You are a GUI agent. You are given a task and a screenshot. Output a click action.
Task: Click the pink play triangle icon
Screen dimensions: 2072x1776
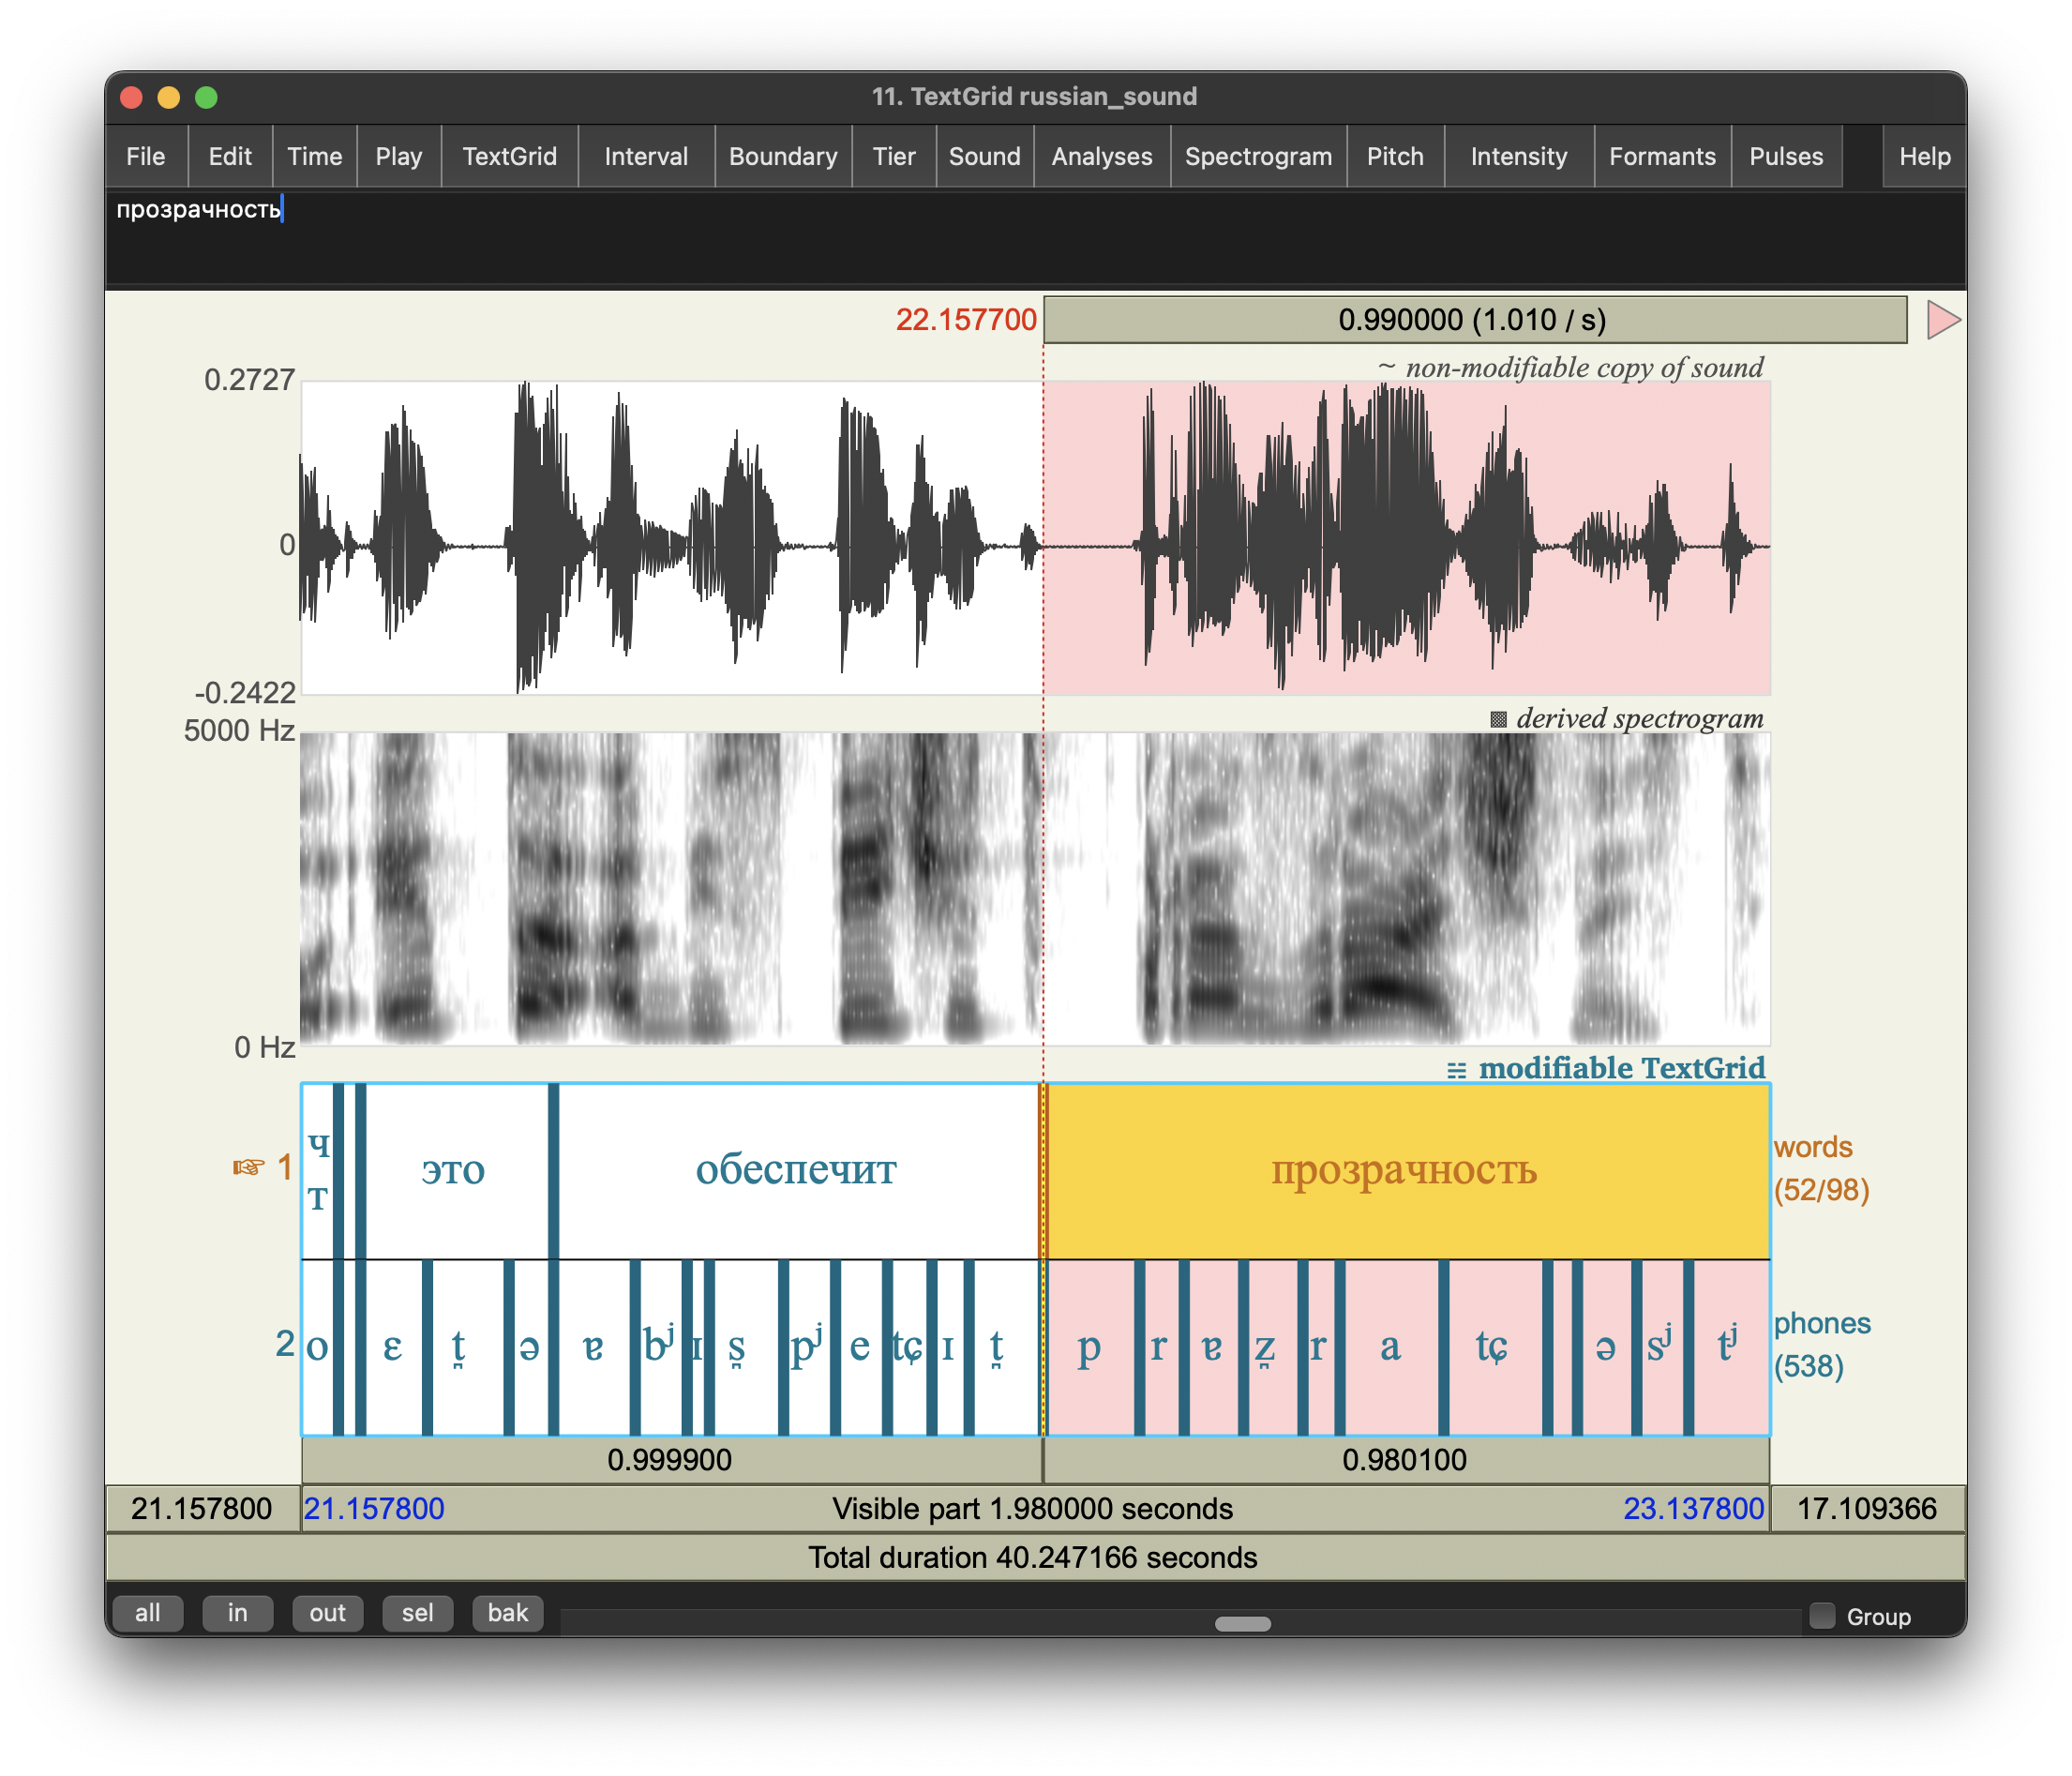pos(1943,320)
